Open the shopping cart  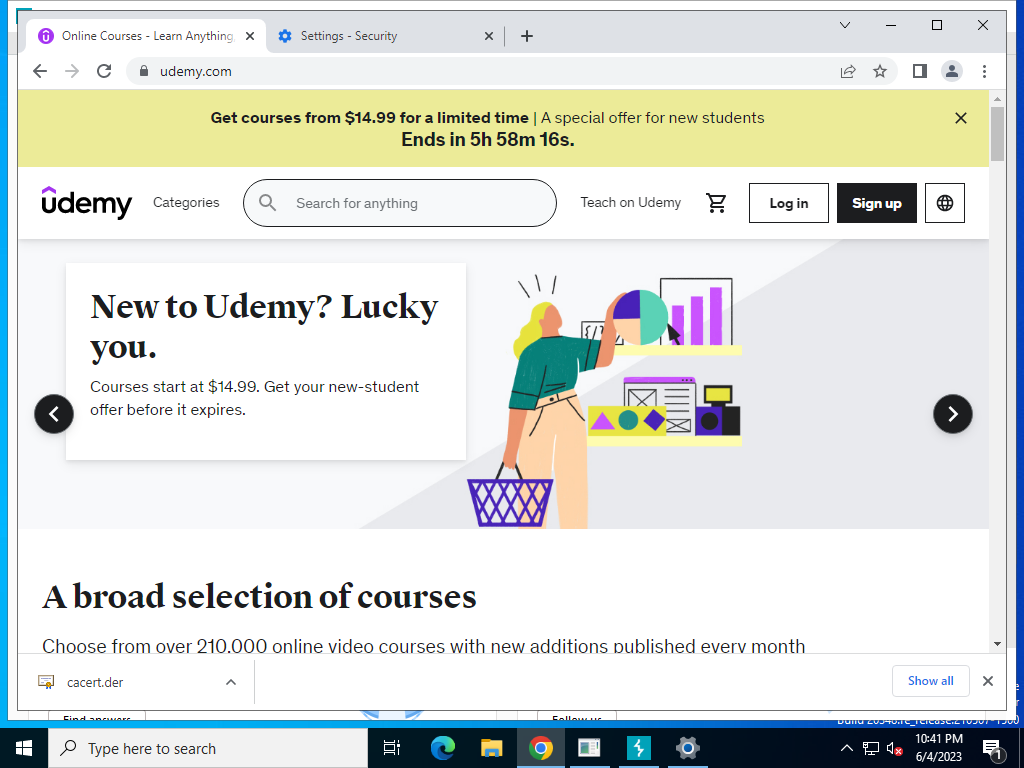716,203
